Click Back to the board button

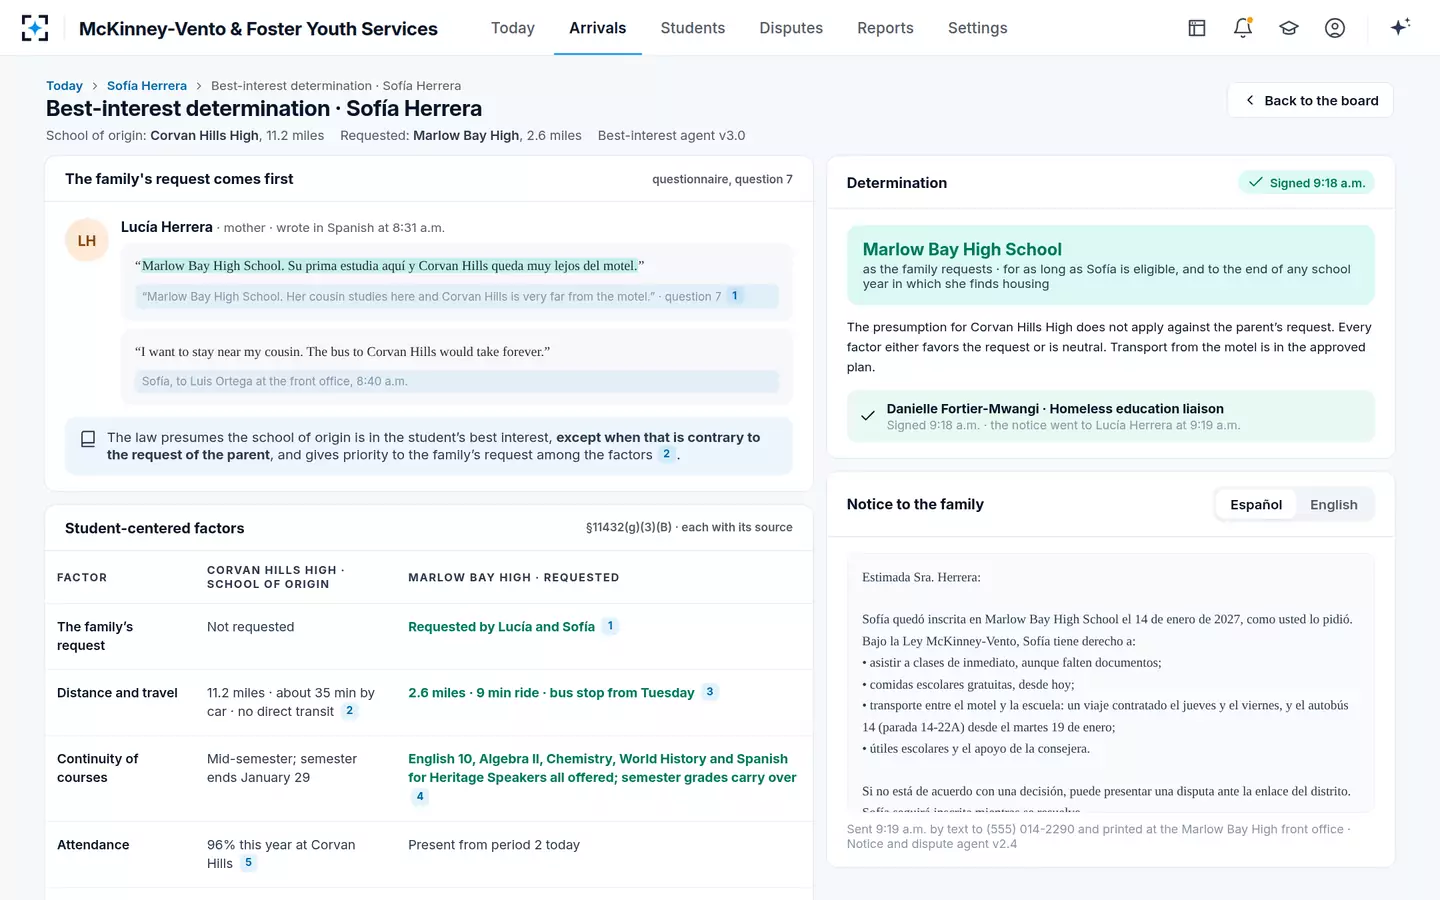coord(1310,100)
